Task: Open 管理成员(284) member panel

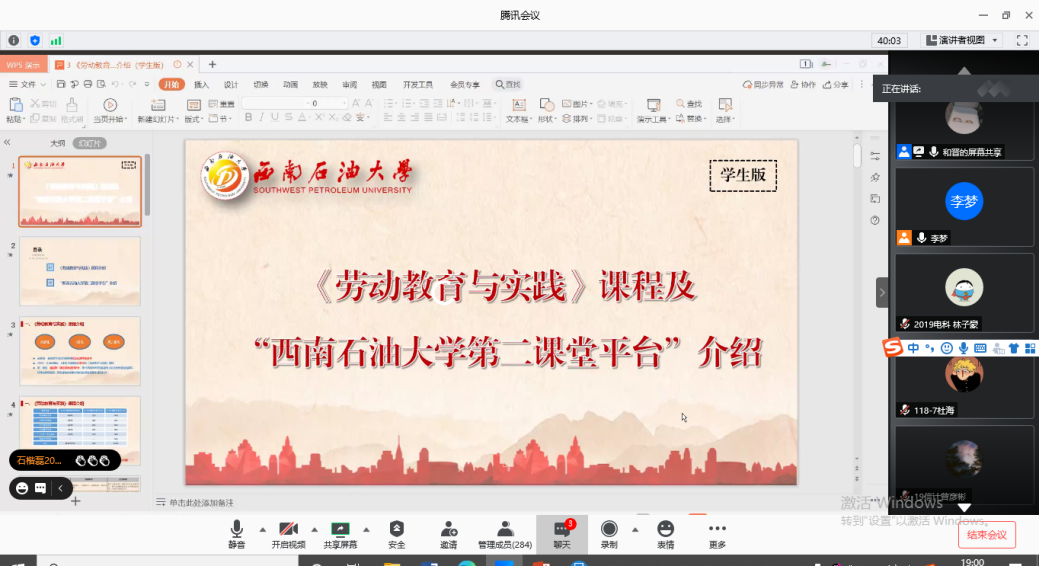Action: tap(505, 535)
